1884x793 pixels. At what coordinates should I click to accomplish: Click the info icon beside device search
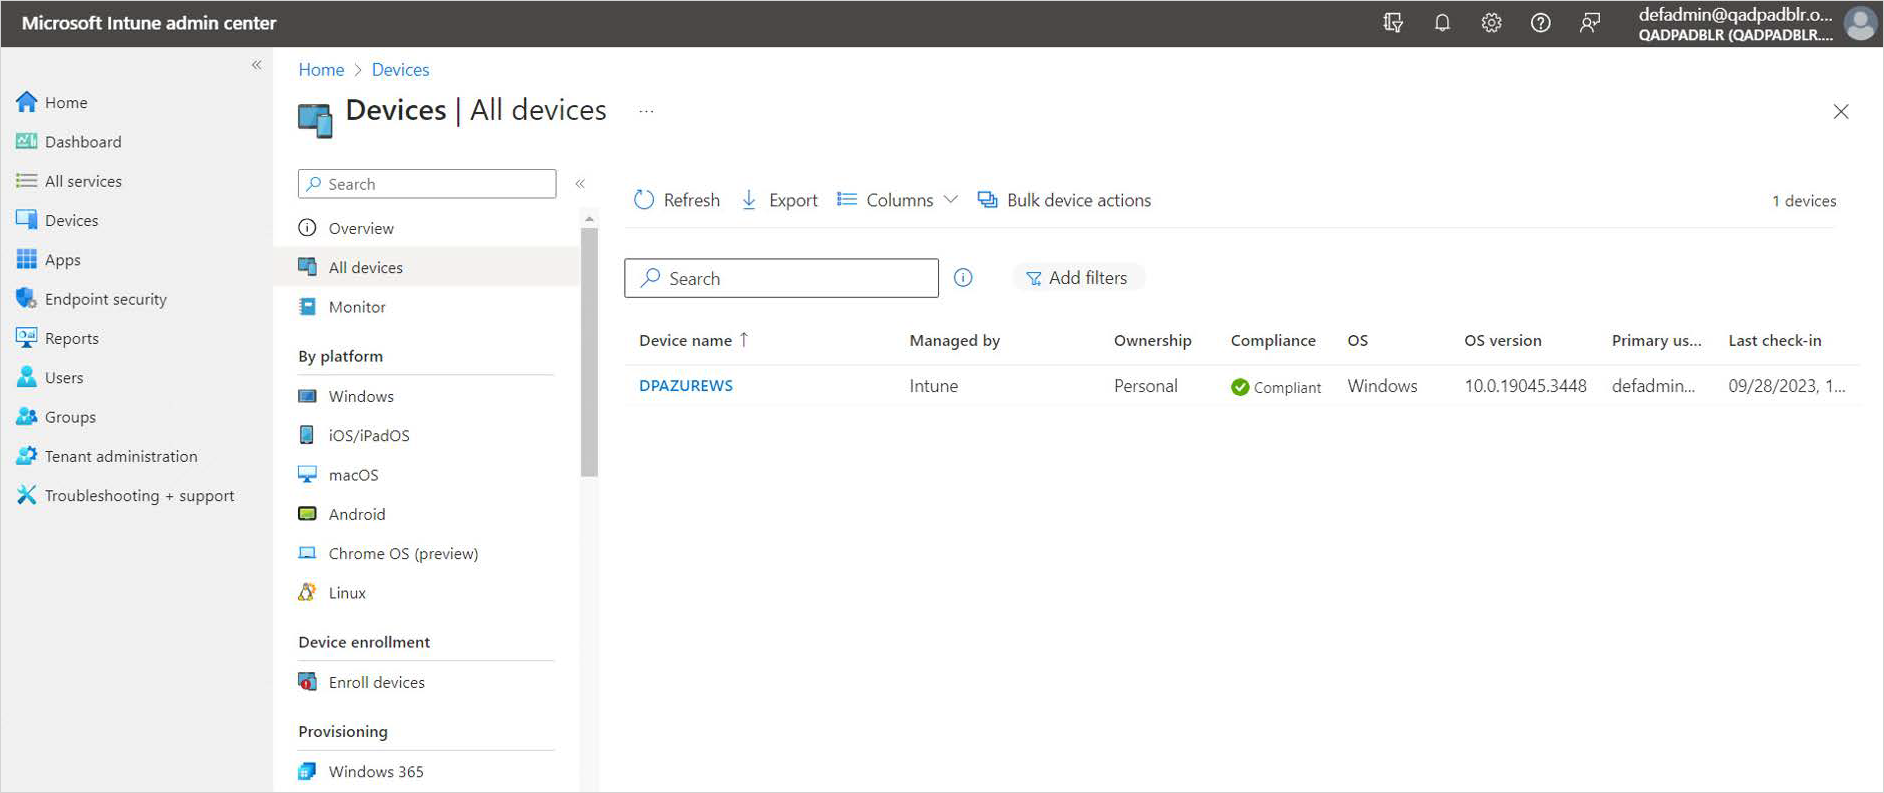(x=963, y=278)
